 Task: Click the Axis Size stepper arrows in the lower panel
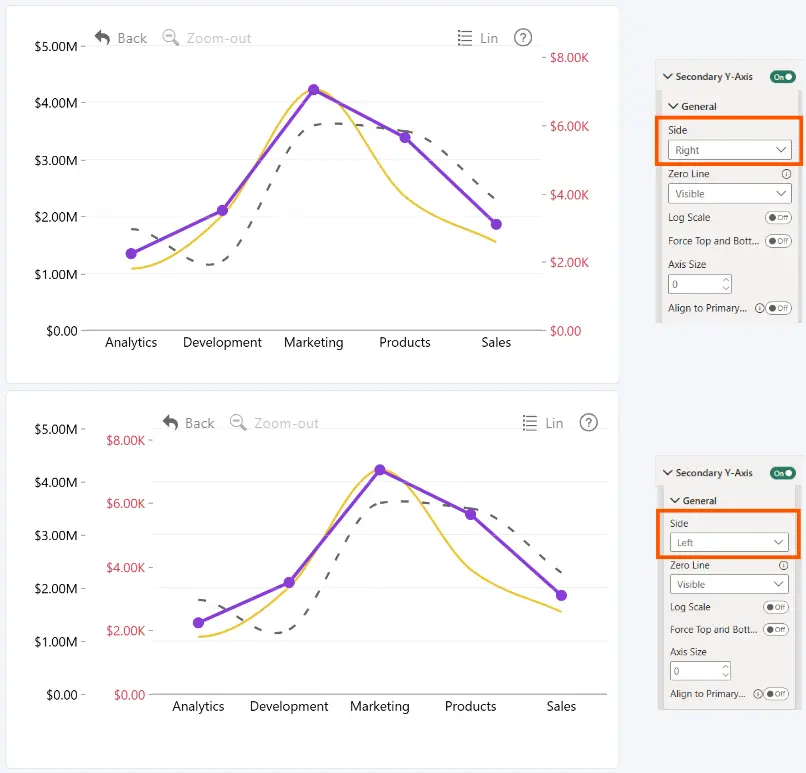(725, 671)
